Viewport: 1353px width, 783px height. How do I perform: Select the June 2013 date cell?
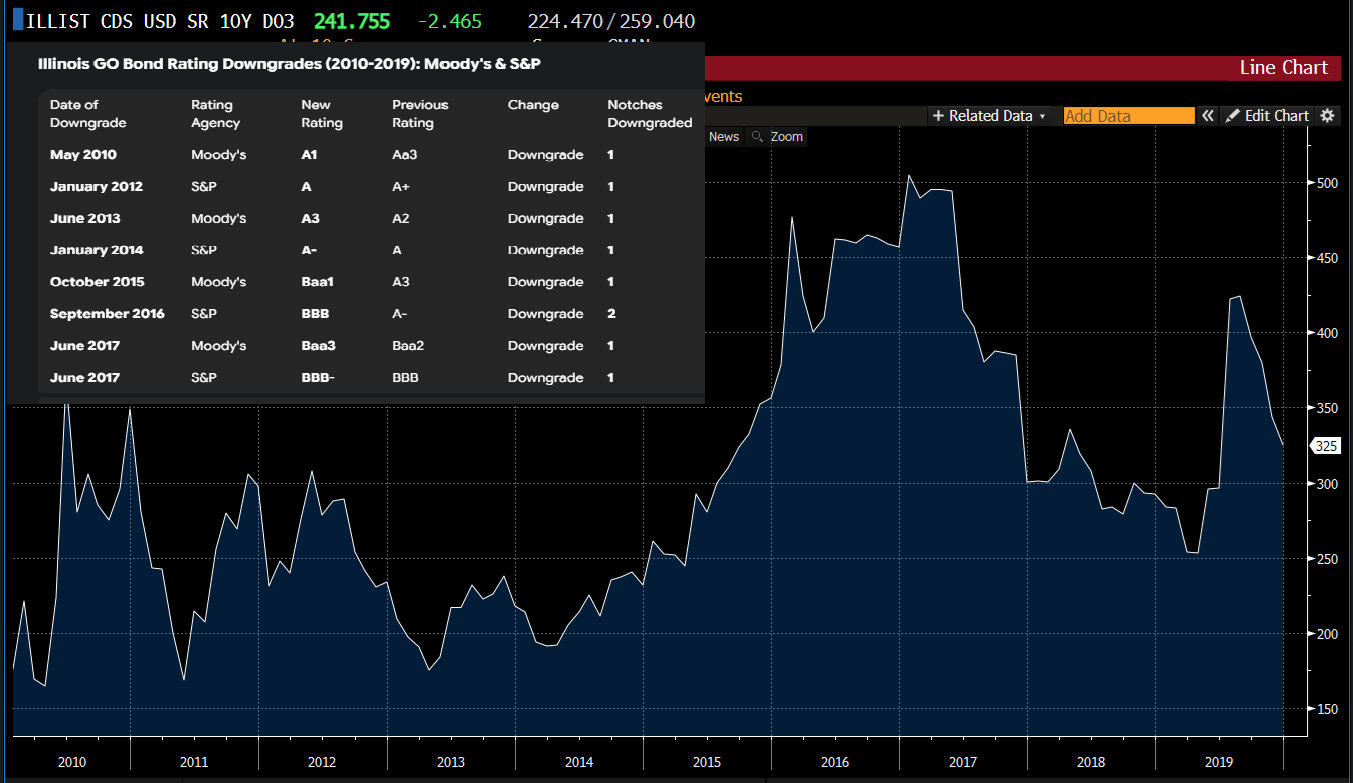tap(86, 219)
